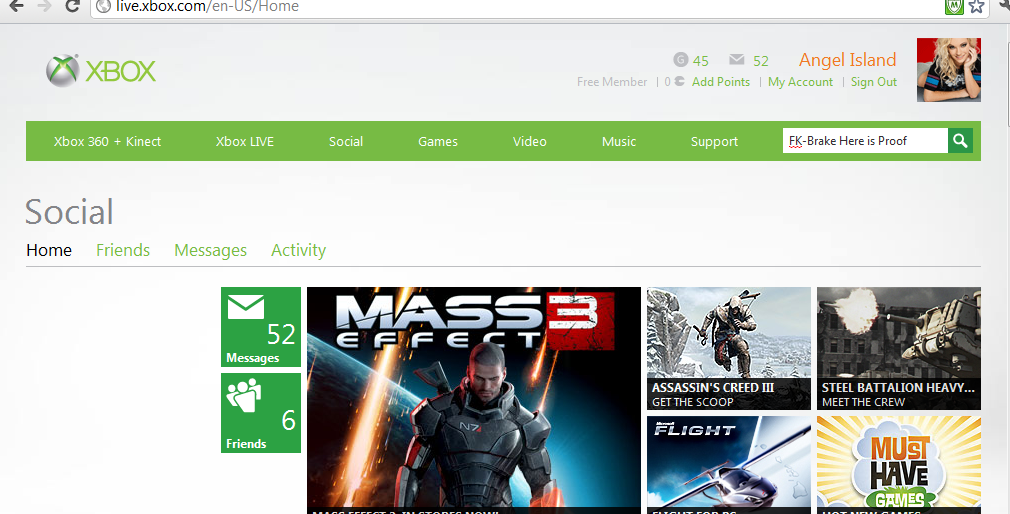Screen dimensions: 1010x514
Task: Click the browser back arrow
Action: pyautogui.click(x=15, y=6)
